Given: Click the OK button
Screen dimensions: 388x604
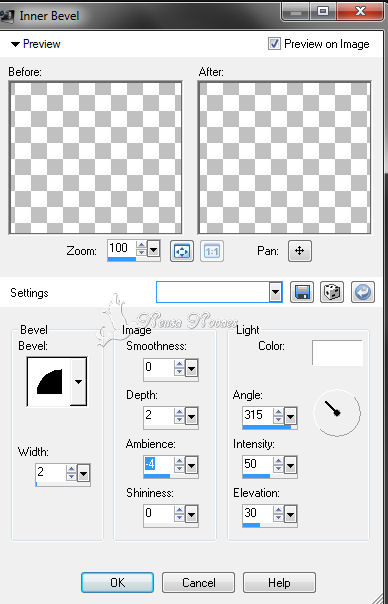Looking at the screenshot, I should (118, 582).
